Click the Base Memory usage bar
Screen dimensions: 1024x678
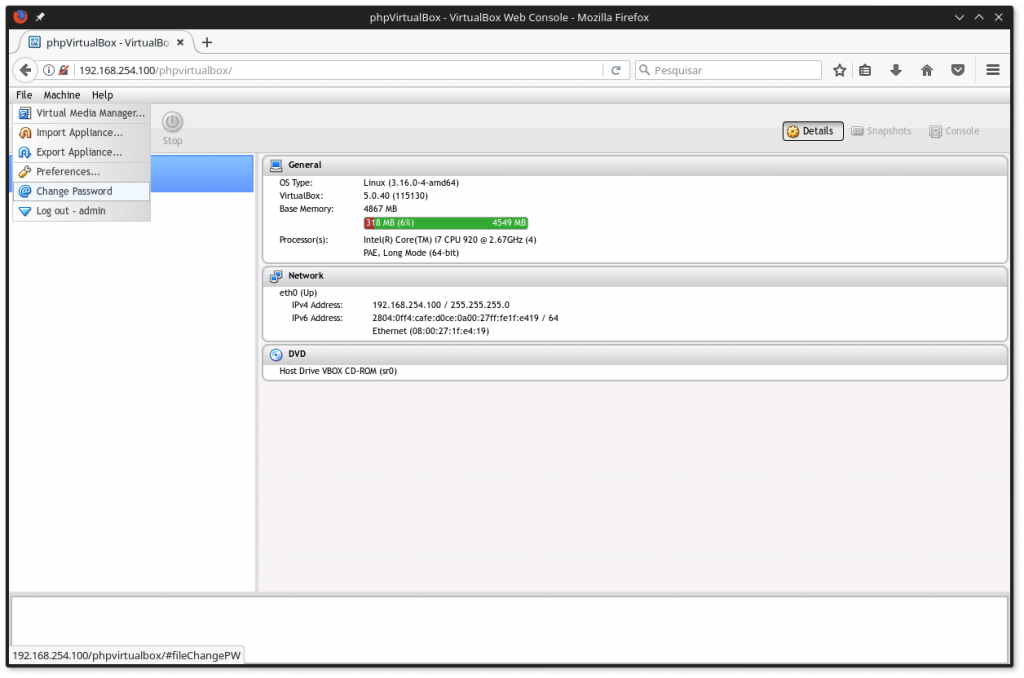[445, 222]
